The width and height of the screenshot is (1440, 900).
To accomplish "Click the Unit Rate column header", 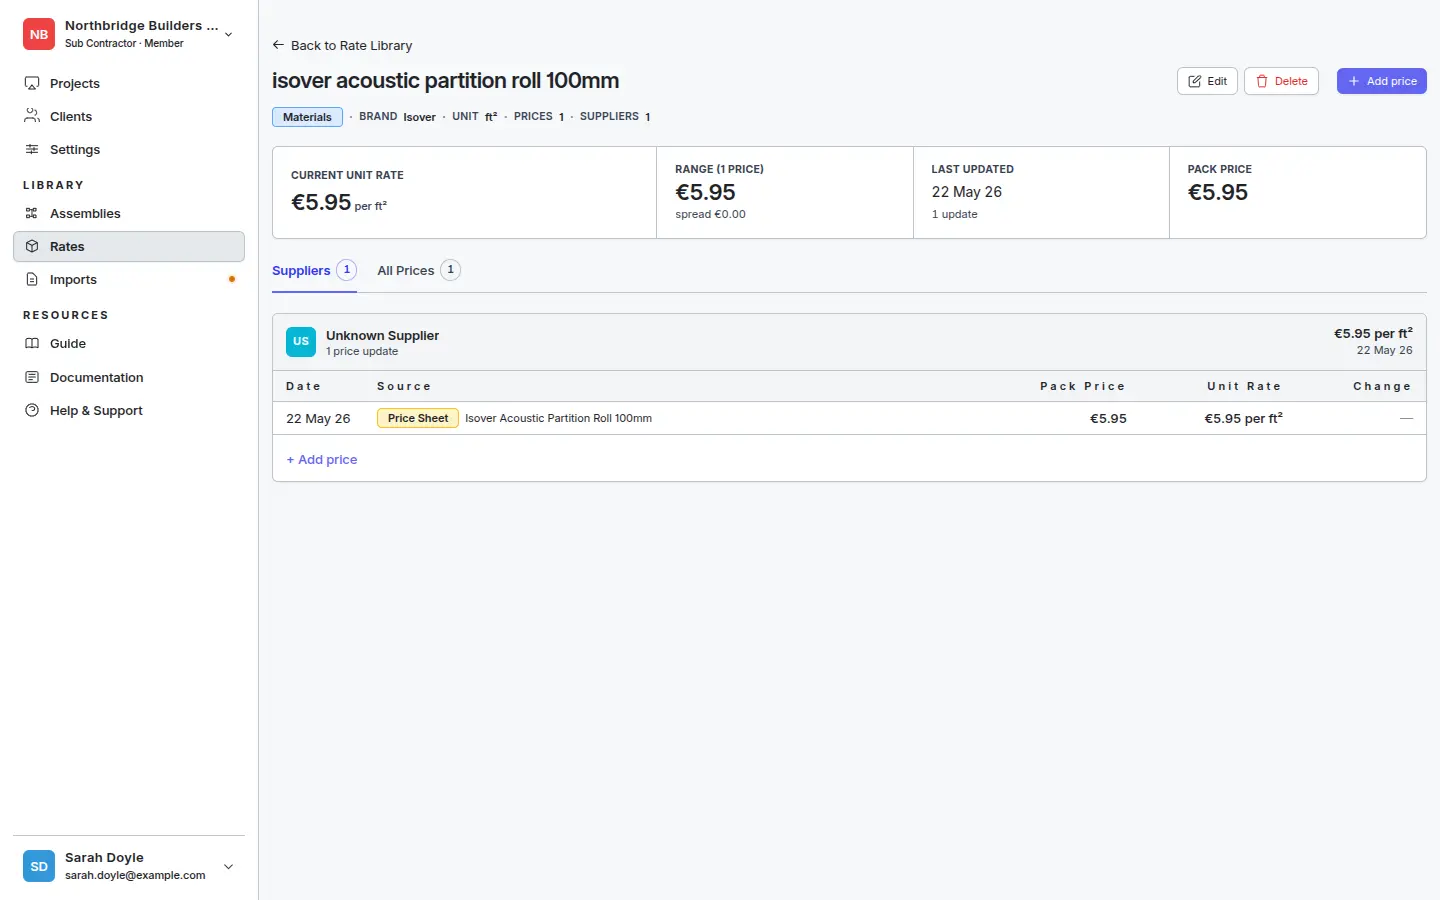I will pyautogui.click(x=1244, y=386).
